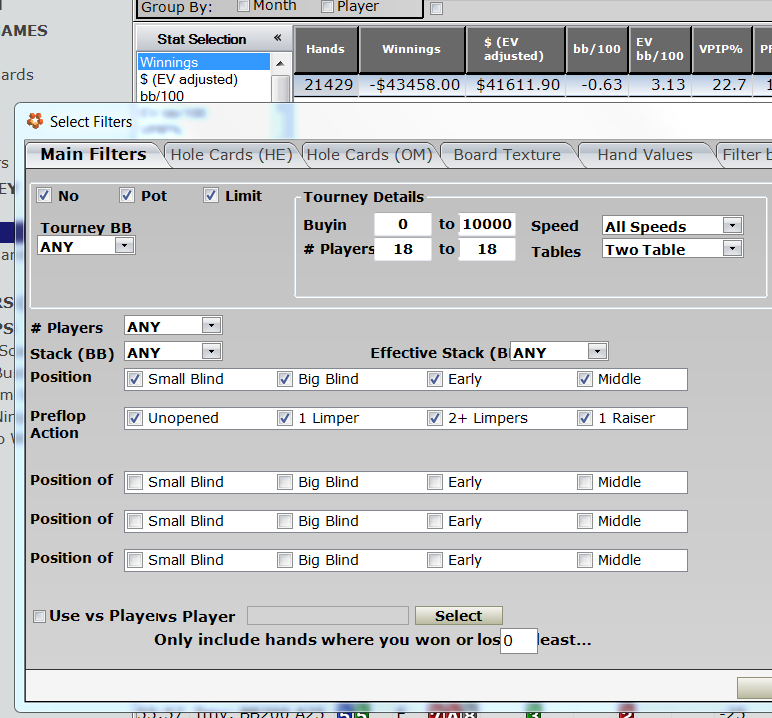Check Early in second Position of row

435,521
